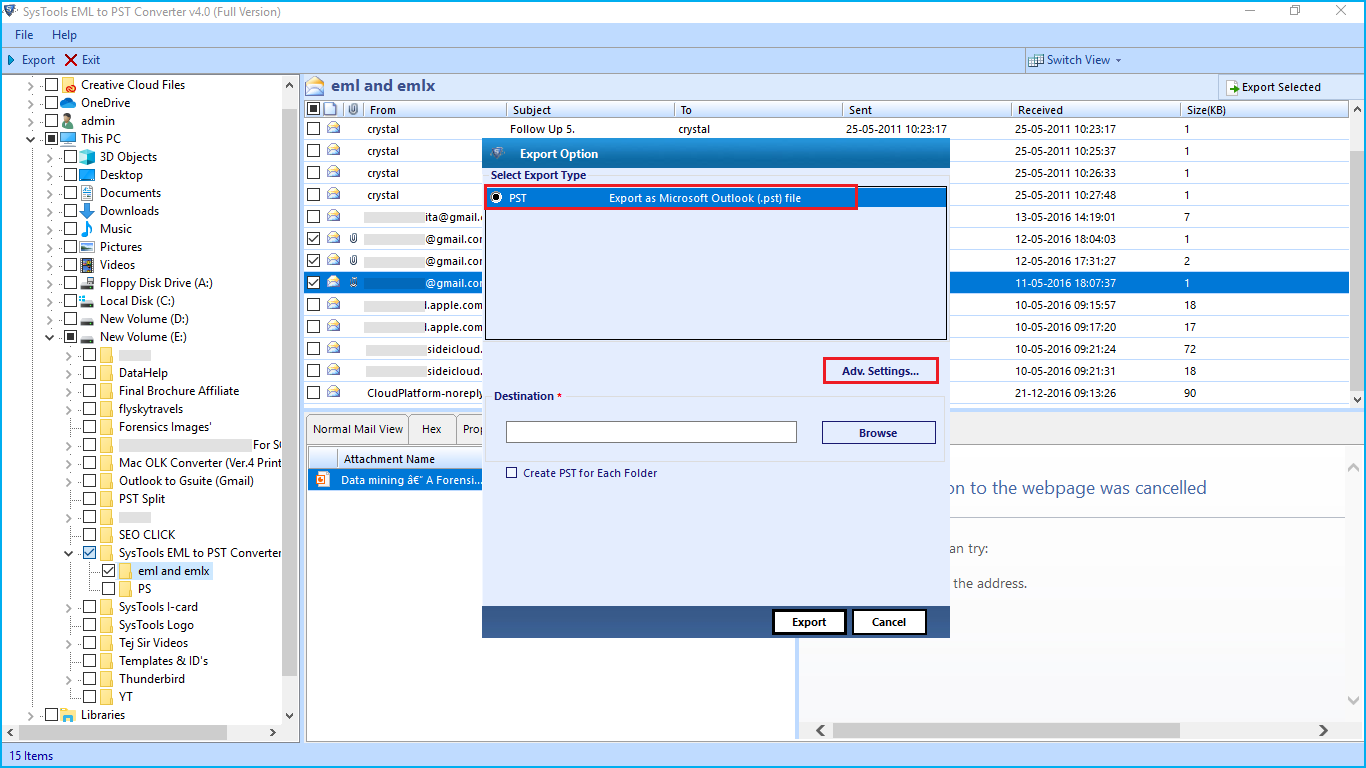Cancel the Export Option dialog

(x=889, y=622)
